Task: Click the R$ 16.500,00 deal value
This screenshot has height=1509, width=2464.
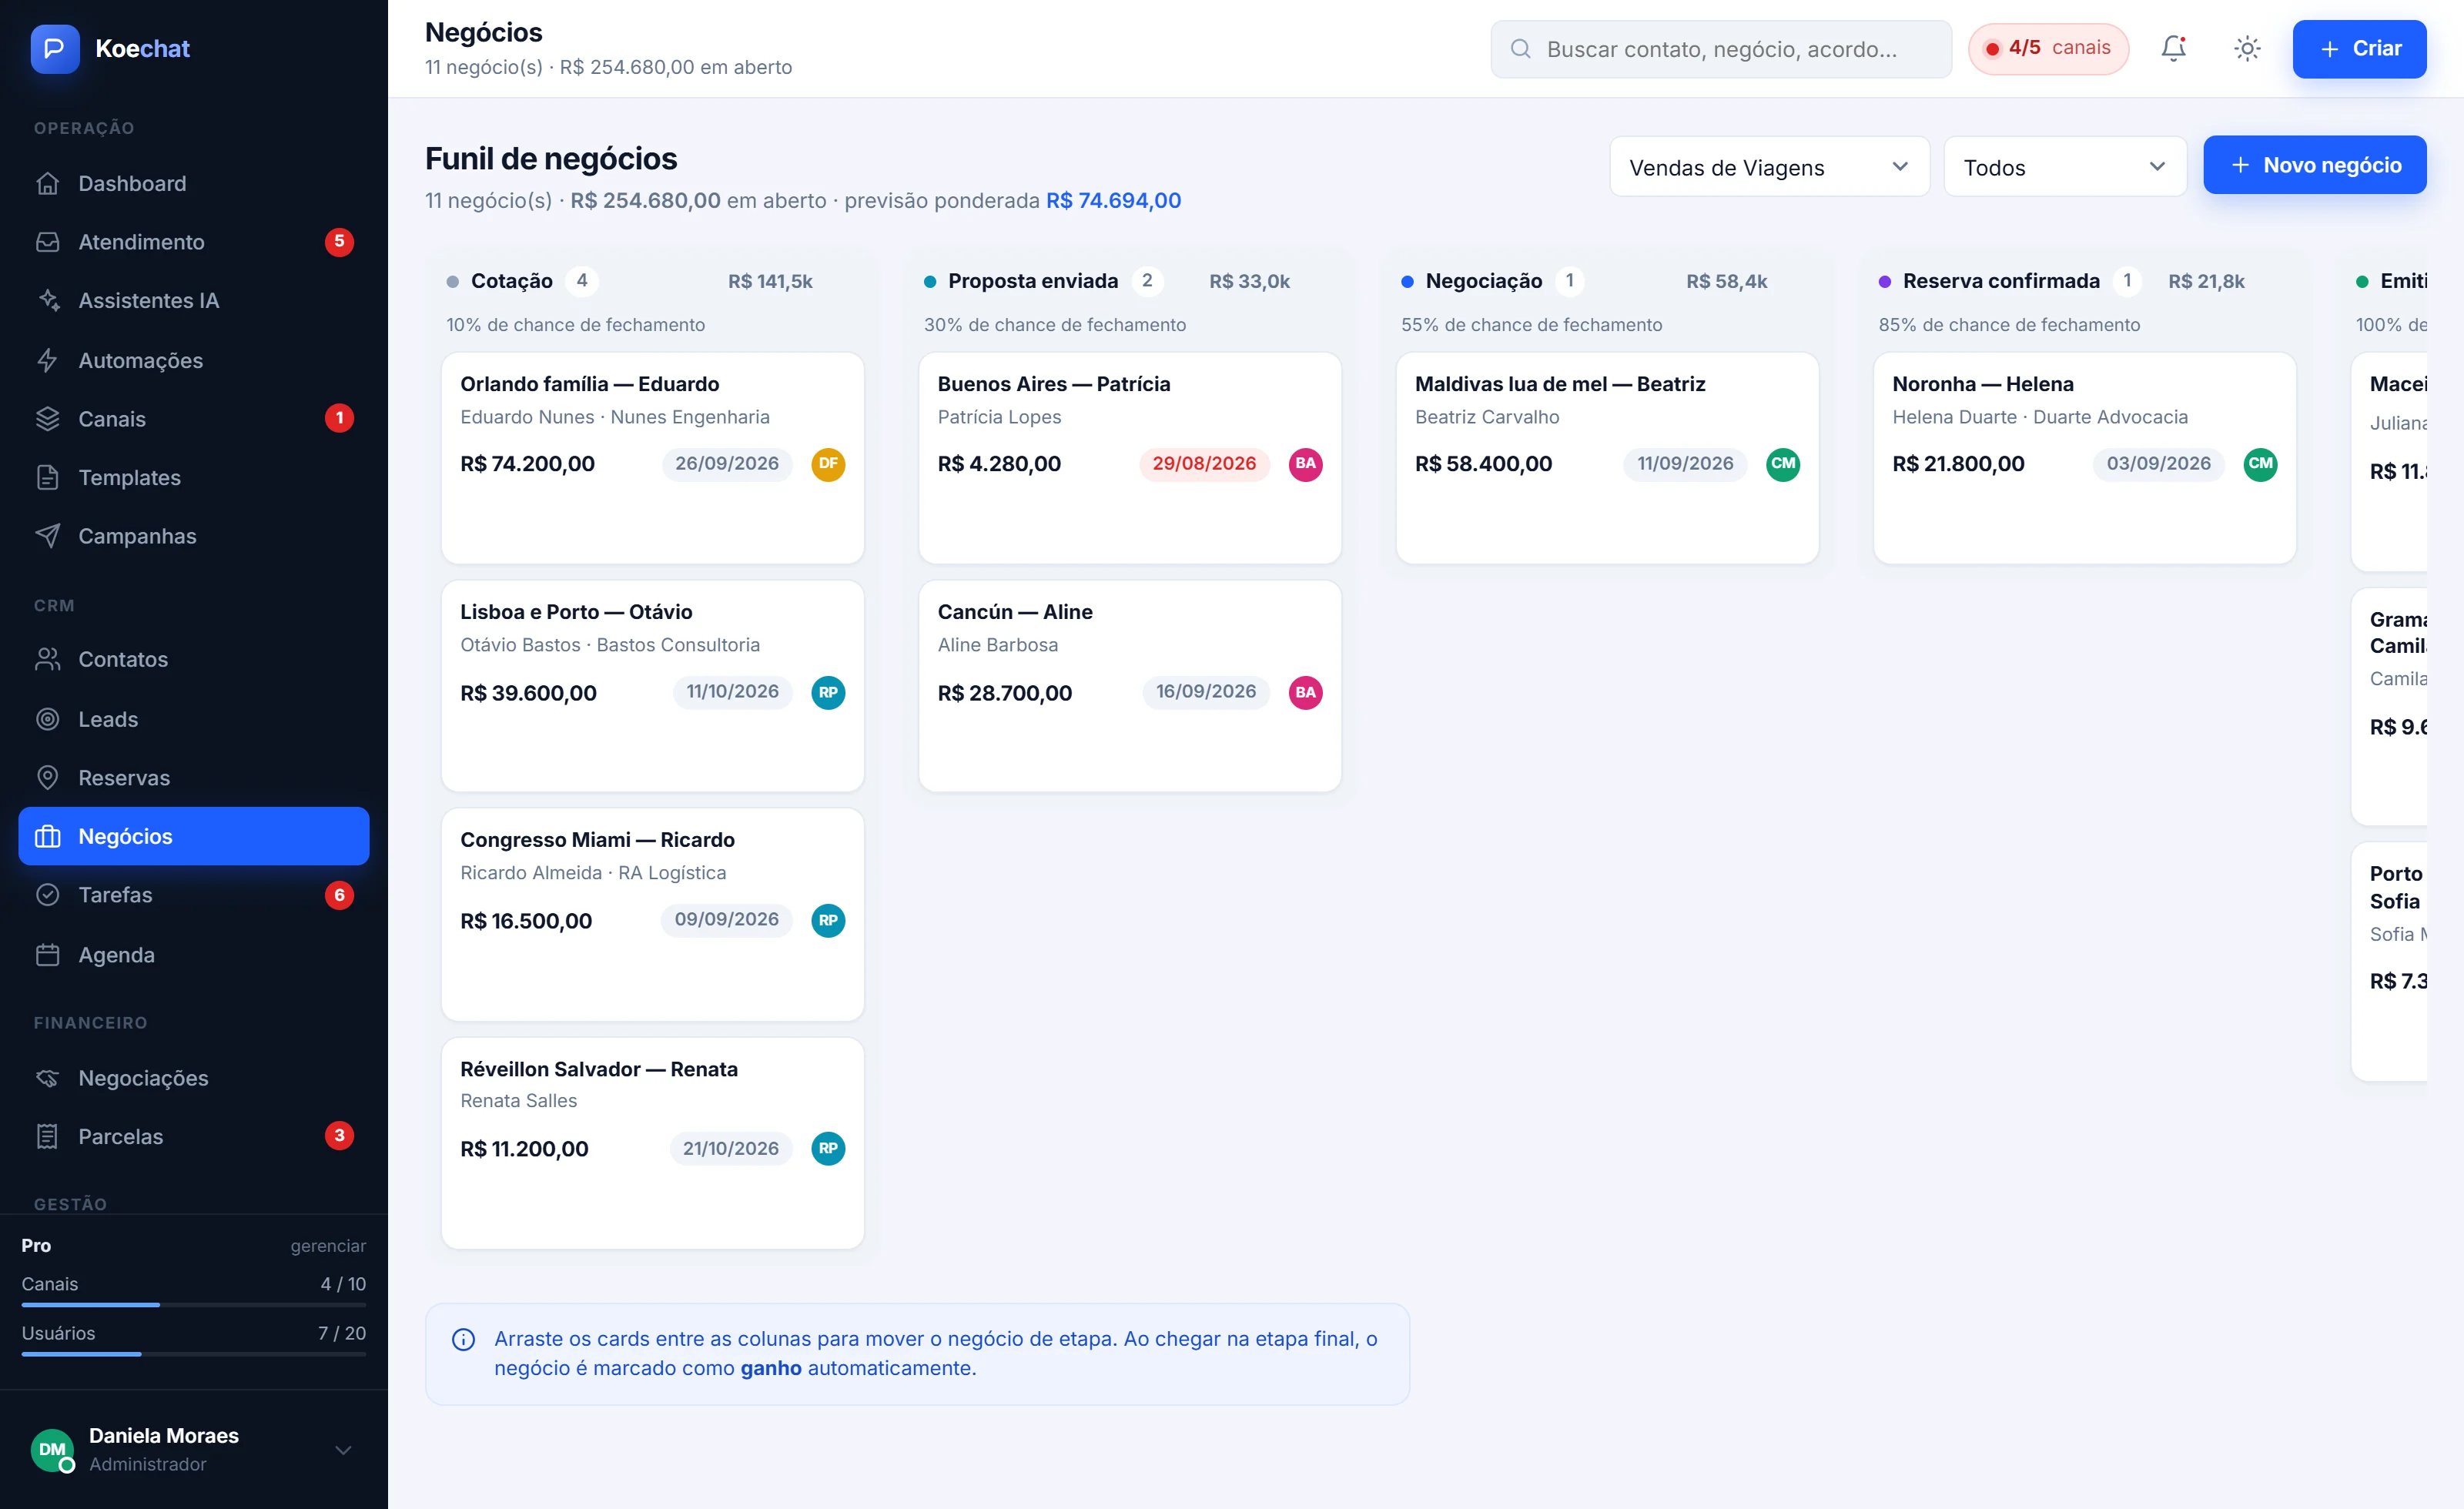Action: 526,921
